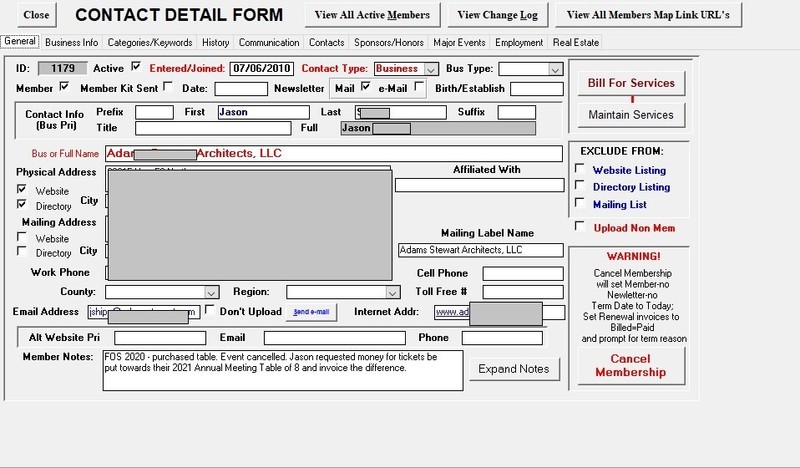Toggle the Member checkbox

[x=64, y=86]
